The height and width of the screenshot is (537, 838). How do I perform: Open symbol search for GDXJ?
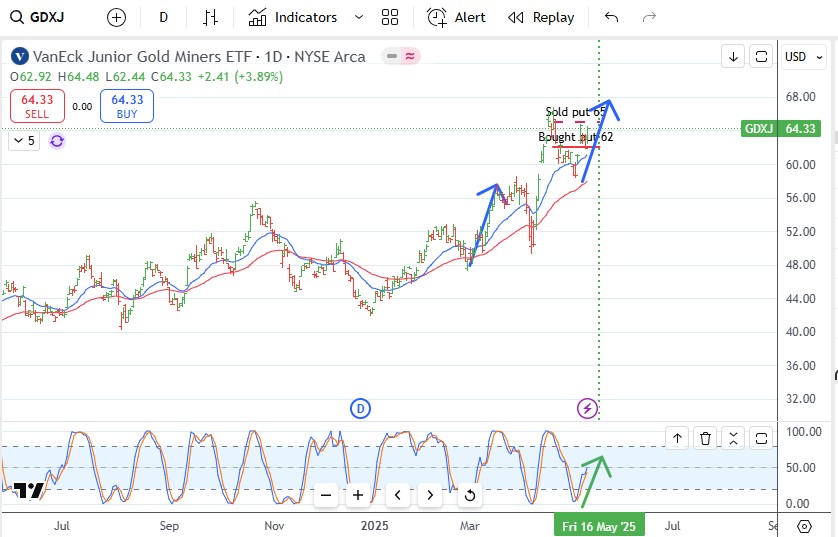click(x=37, y=17)
